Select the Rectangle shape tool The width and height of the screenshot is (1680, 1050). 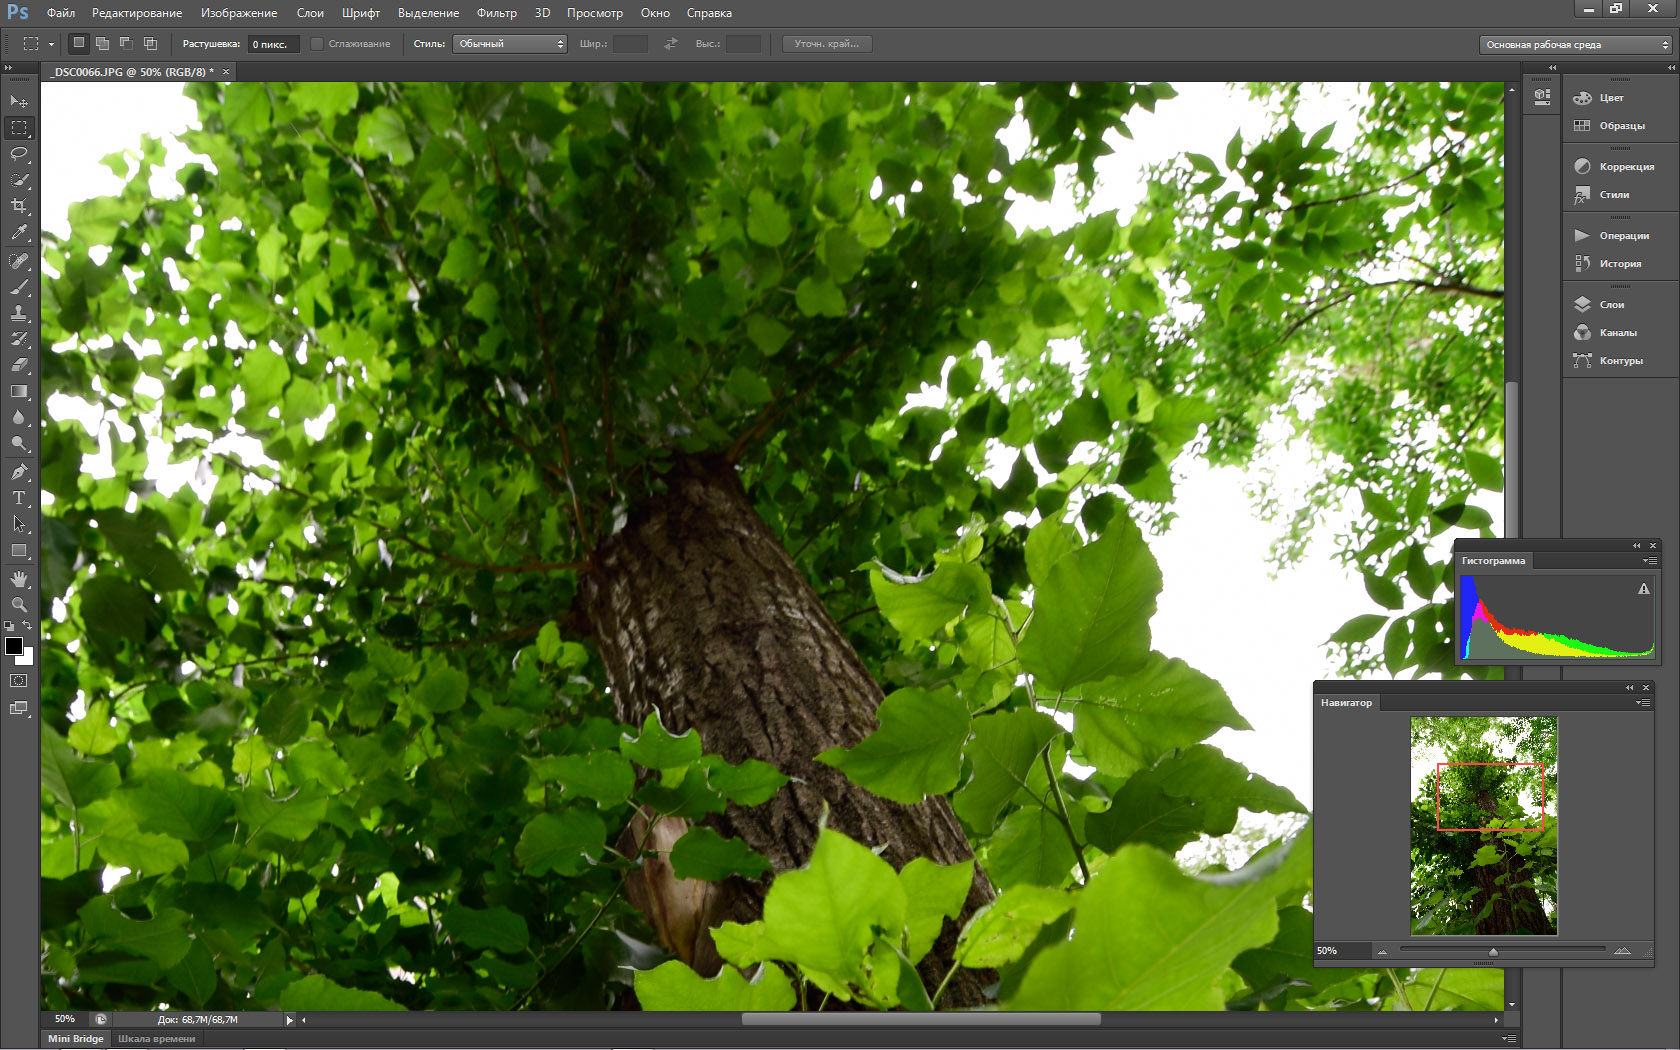(x=19, y=550)
